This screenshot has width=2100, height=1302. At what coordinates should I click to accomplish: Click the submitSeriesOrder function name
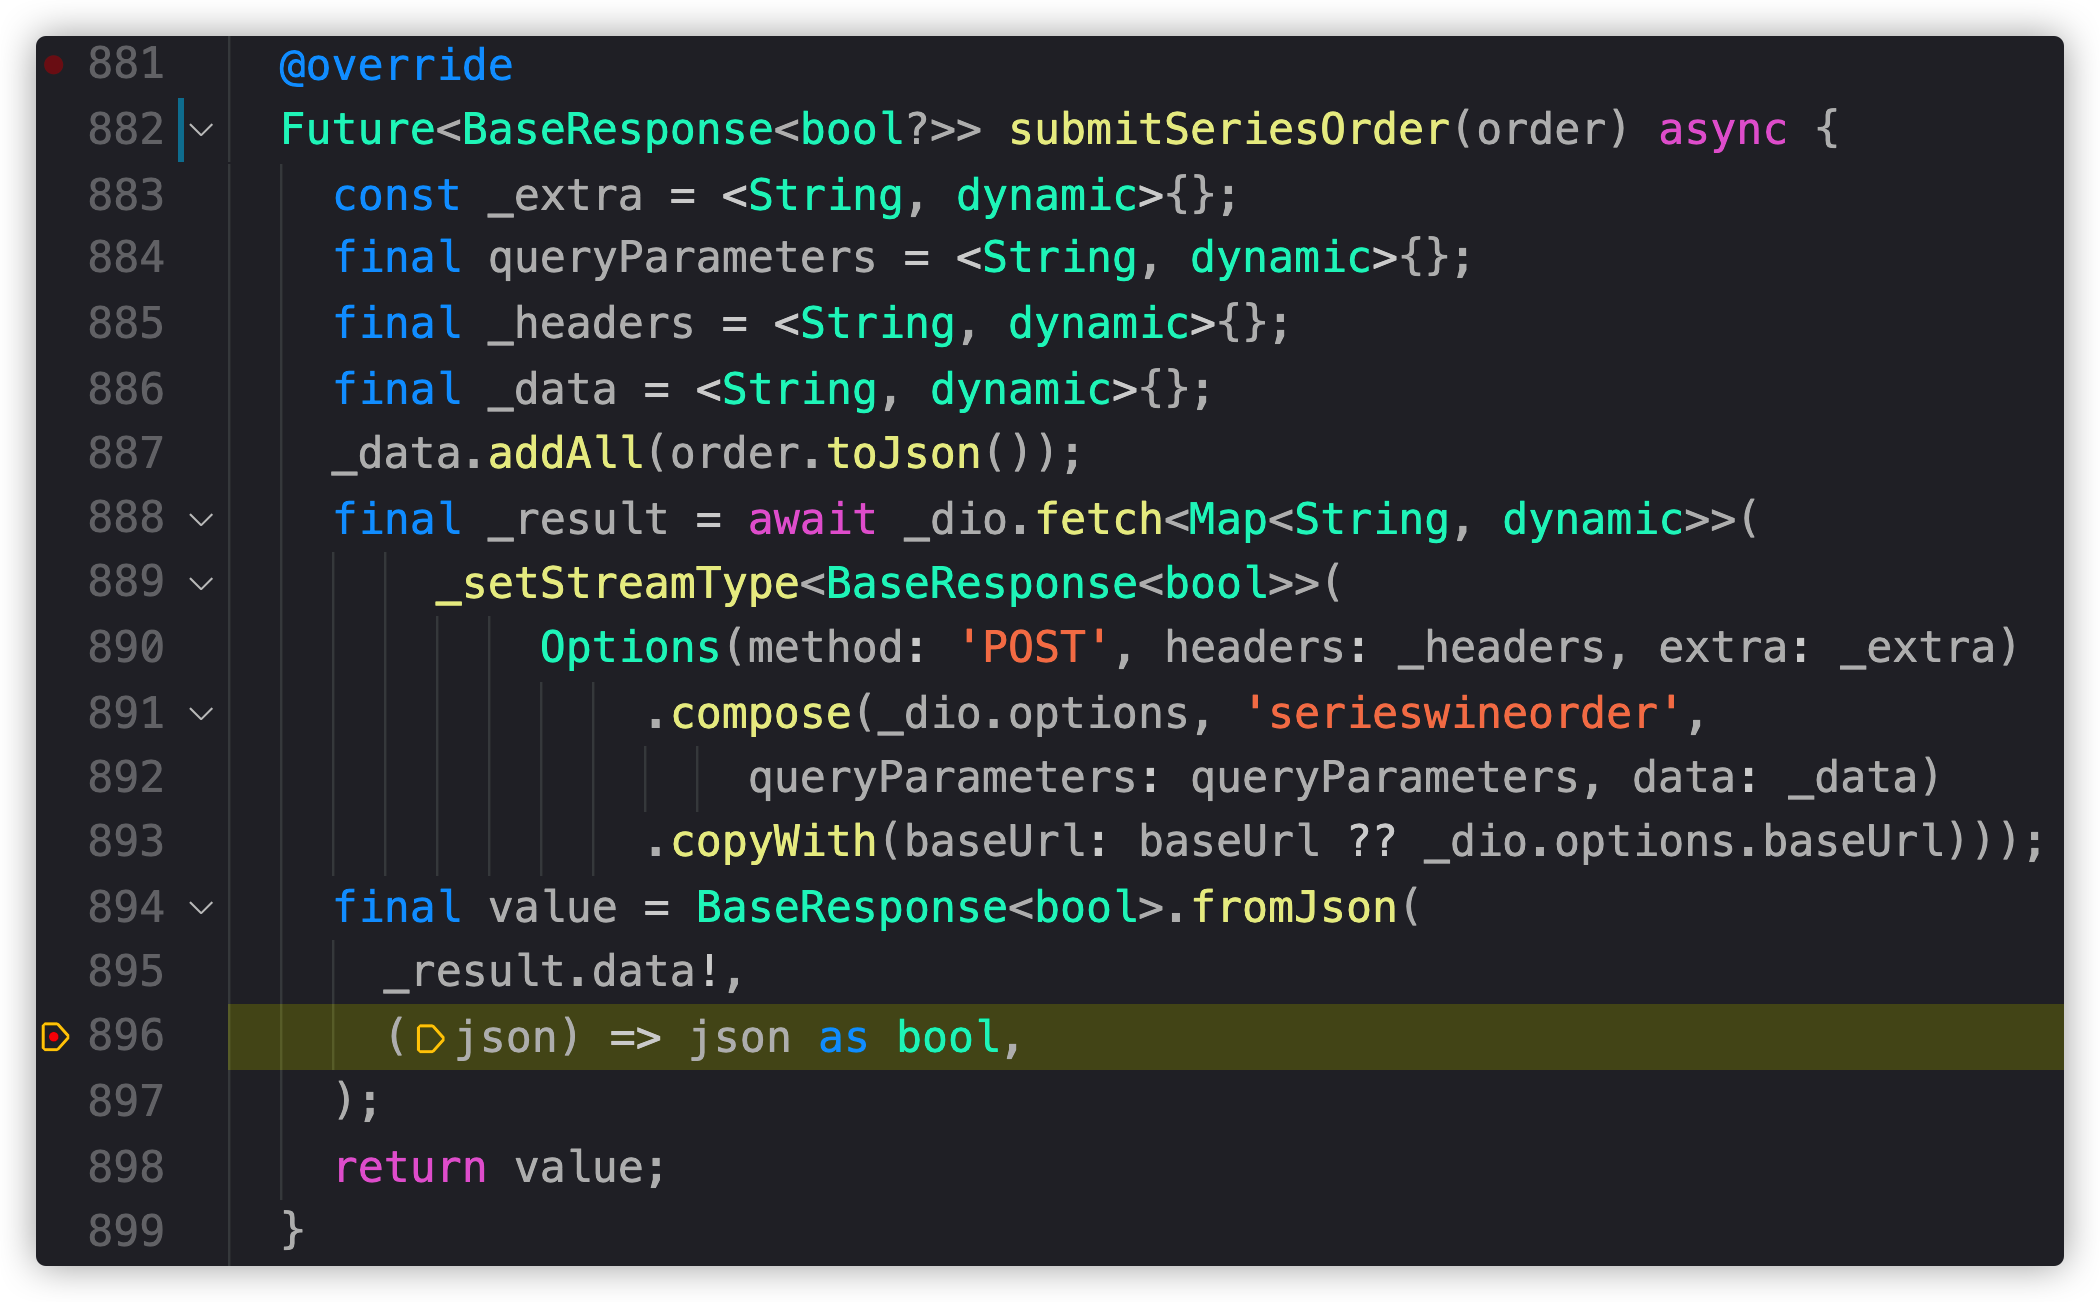[x=1227, y=129]
